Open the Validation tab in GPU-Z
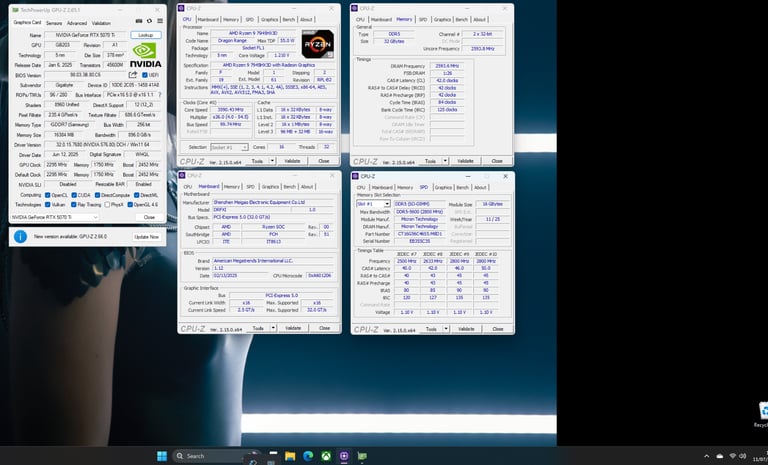Screen dimensions: 768x465 coord(101,23)
